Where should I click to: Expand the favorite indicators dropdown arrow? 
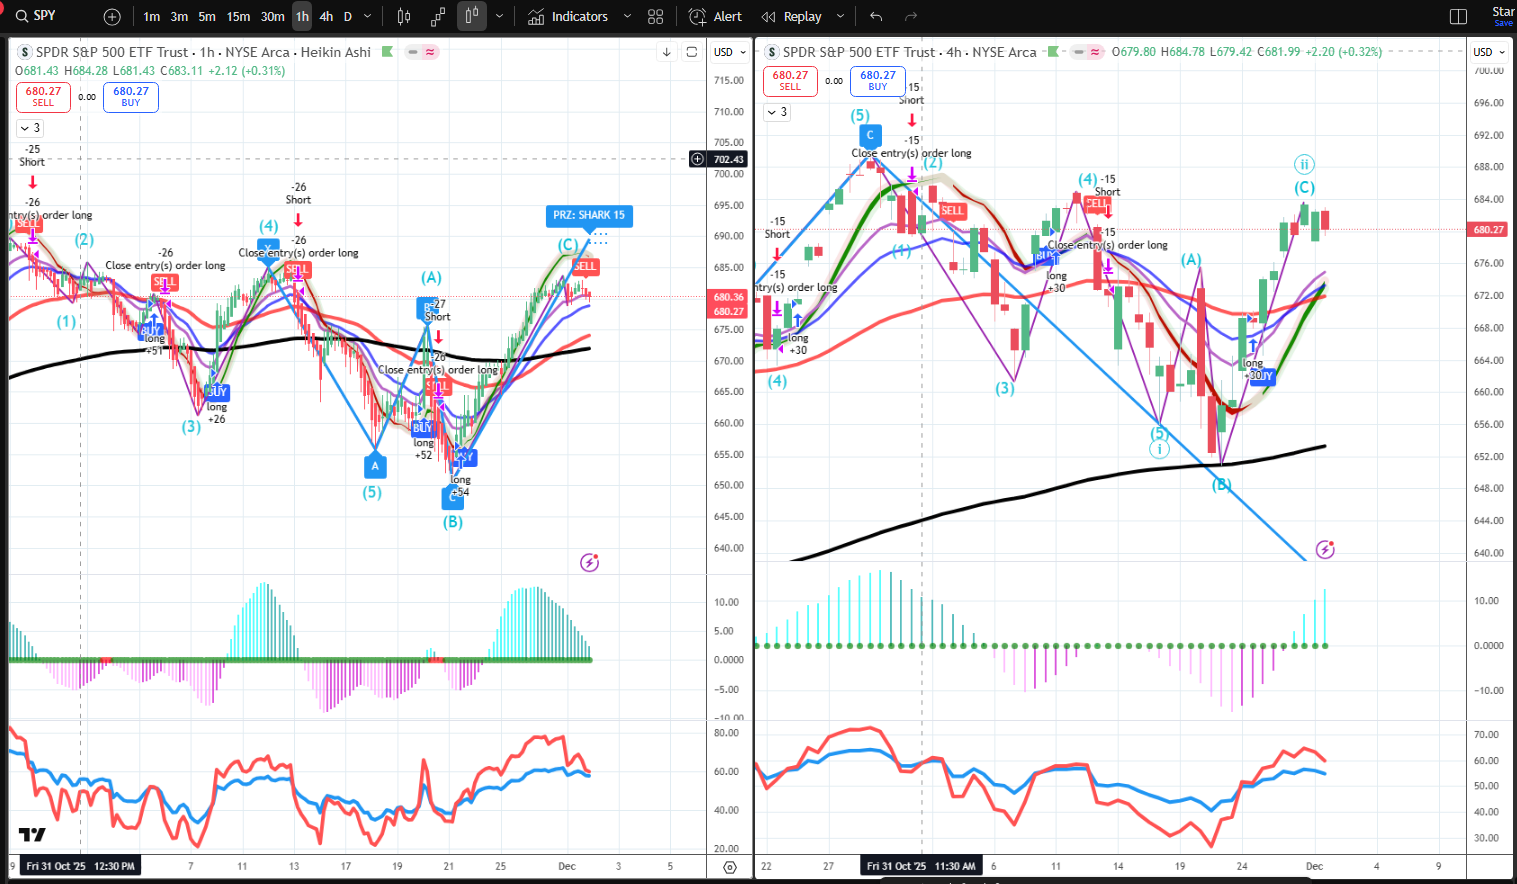(627, 16)
